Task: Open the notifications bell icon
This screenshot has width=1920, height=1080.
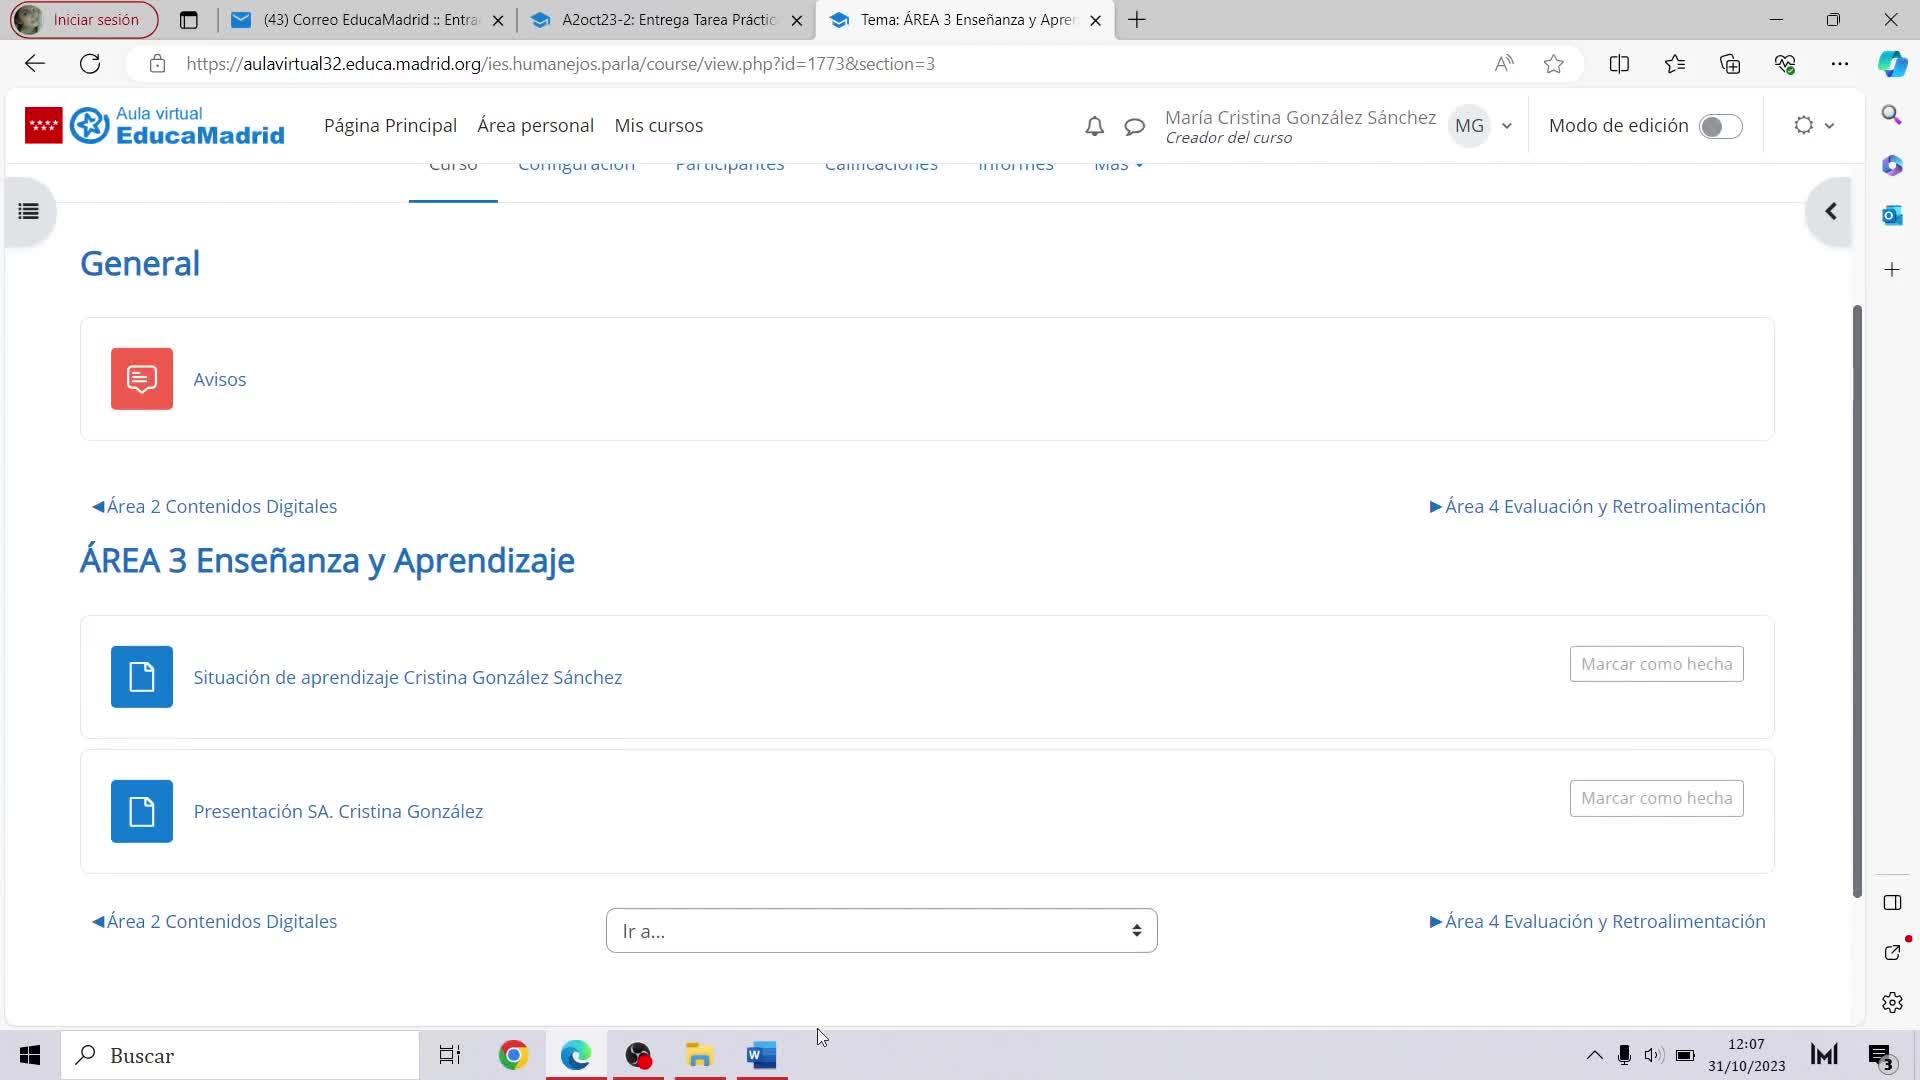Action: pyautogui.click(x=1094, y=126)
